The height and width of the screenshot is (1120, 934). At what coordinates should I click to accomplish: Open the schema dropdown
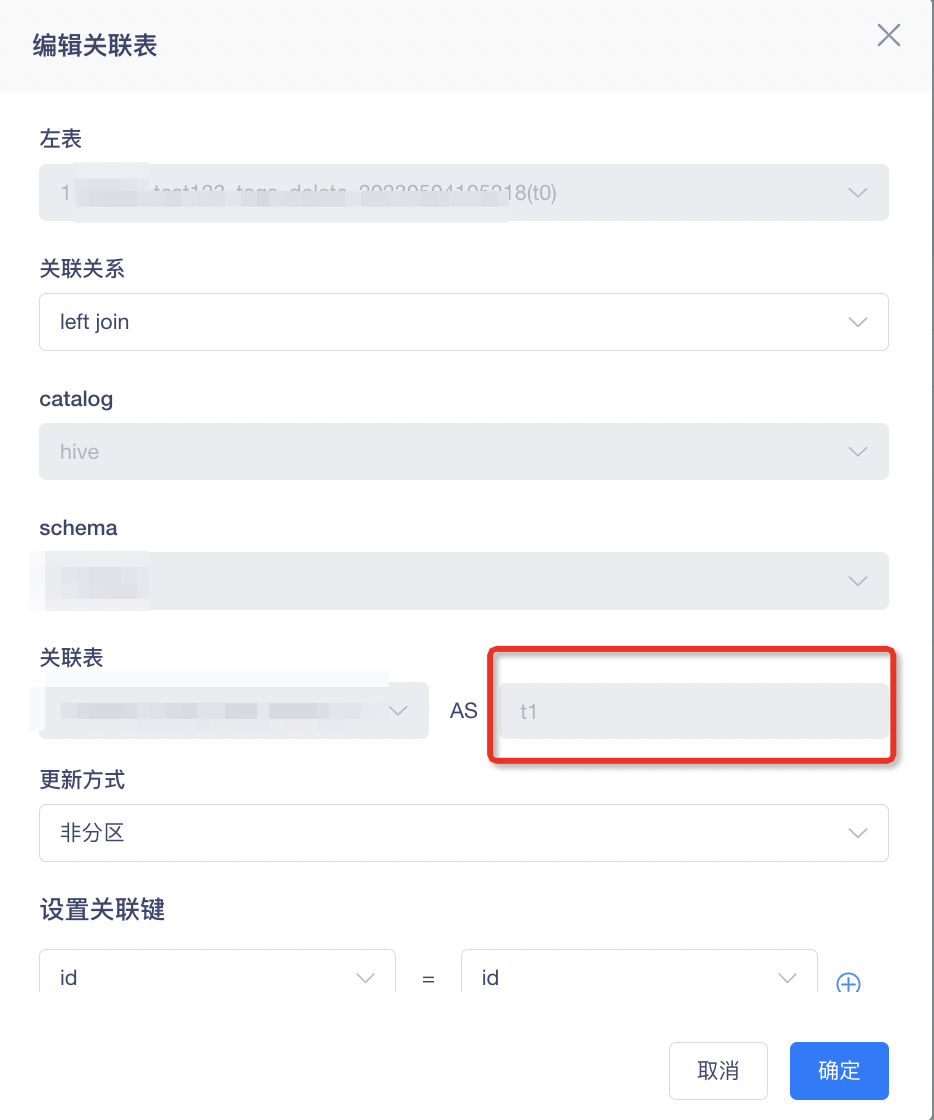point(463,581)
